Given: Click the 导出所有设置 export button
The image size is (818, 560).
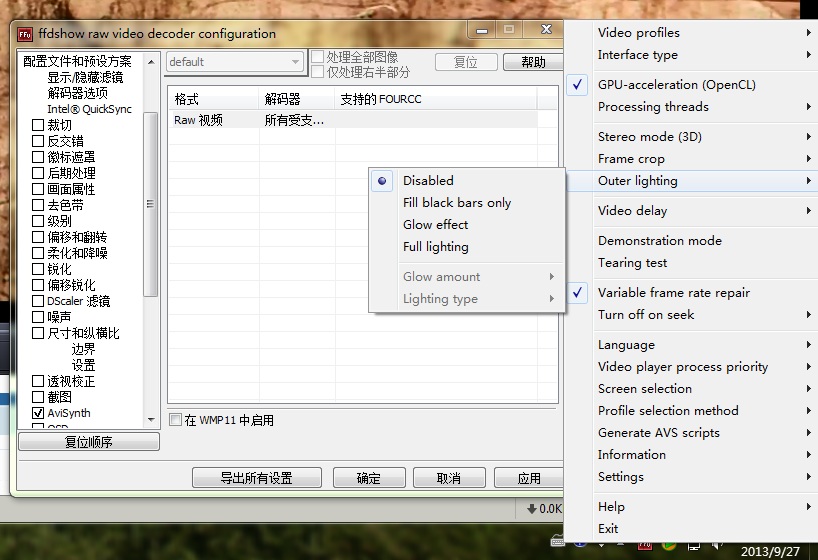Looking at the screenshot, I should [257, 478].
